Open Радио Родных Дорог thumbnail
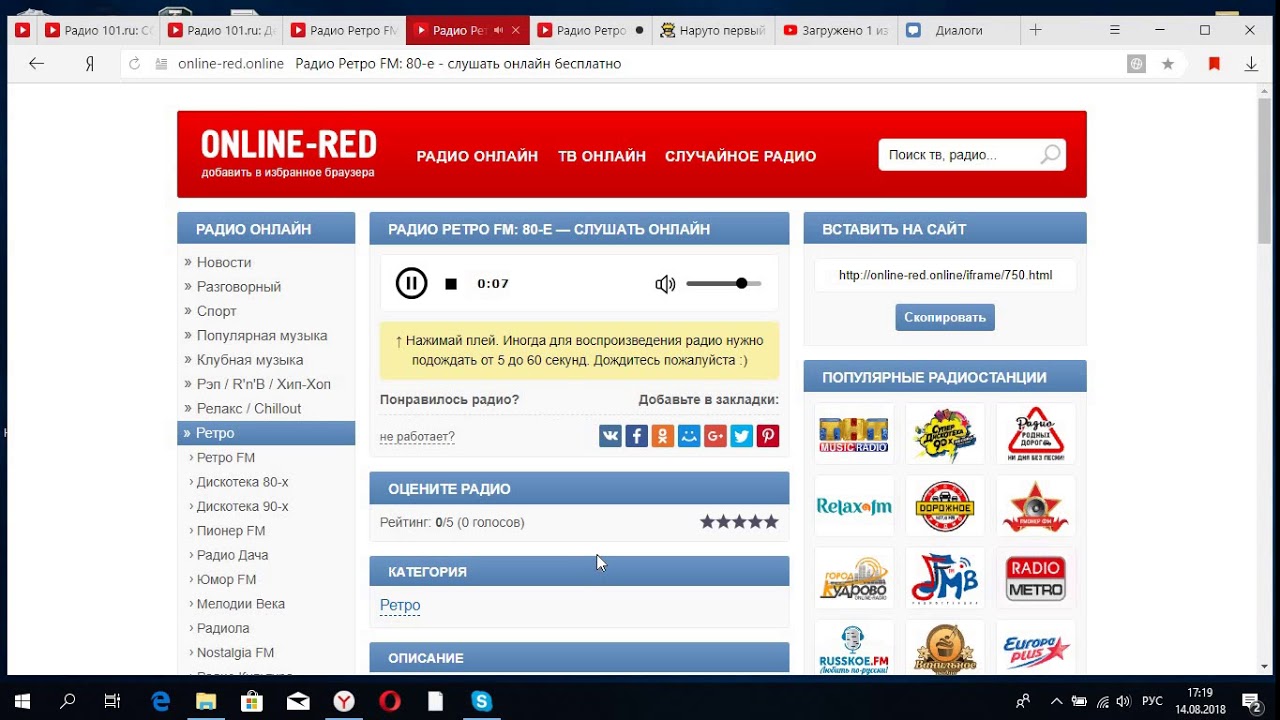Image resolution: width=1280 pixels, height=720 pixels. click(1036, 434)
